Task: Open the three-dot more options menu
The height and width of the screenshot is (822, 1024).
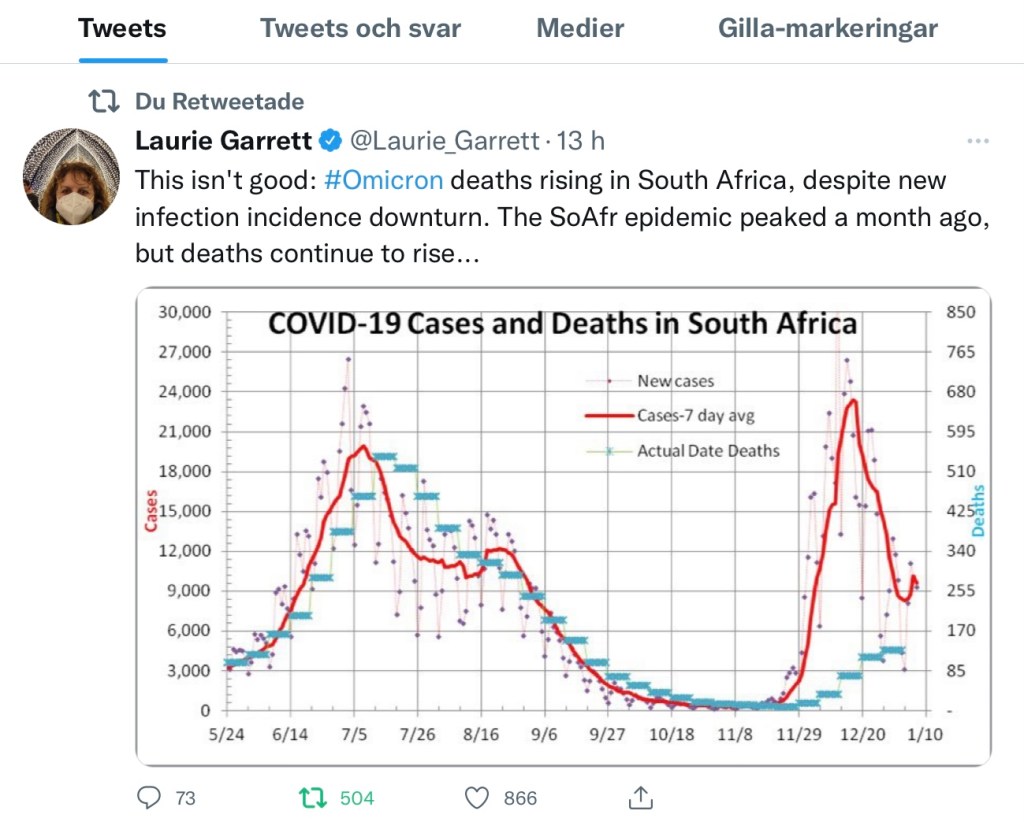Action: 977,141
